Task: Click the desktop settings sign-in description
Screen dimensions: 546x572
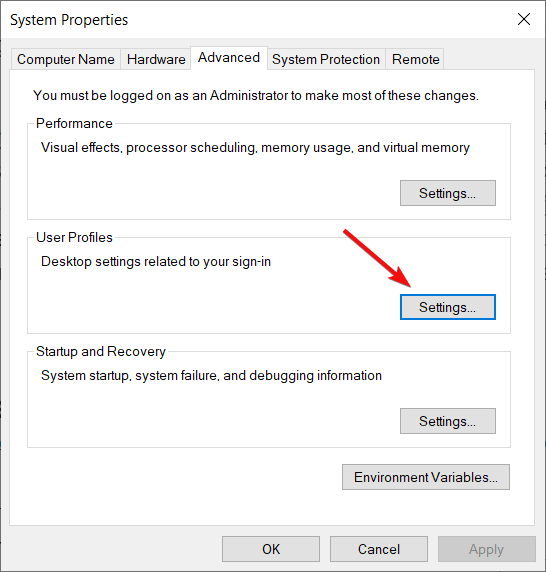Action: pyautogui.click(x=156, y=262)
